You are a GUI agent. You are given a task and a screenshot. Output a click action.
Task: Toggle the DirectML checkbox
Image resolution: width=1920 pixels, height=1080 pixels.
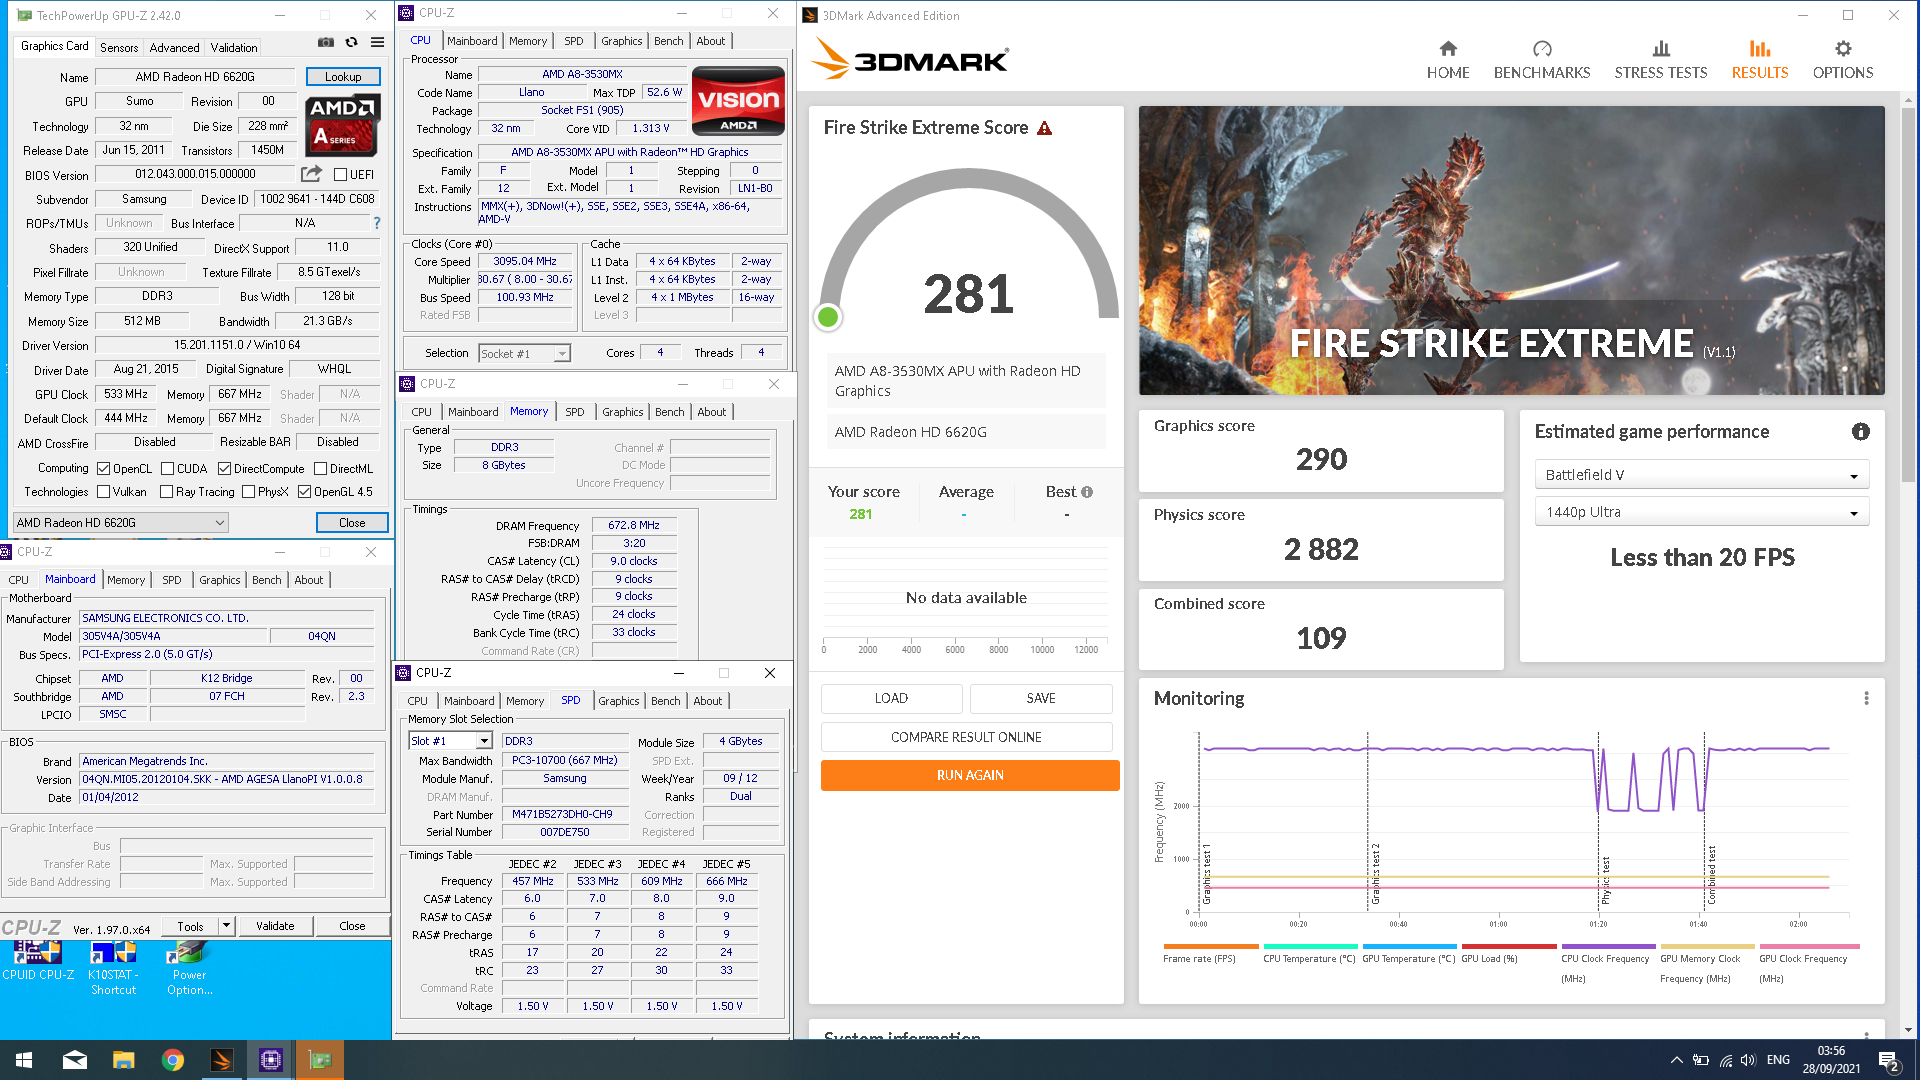[x=320, y=468]
